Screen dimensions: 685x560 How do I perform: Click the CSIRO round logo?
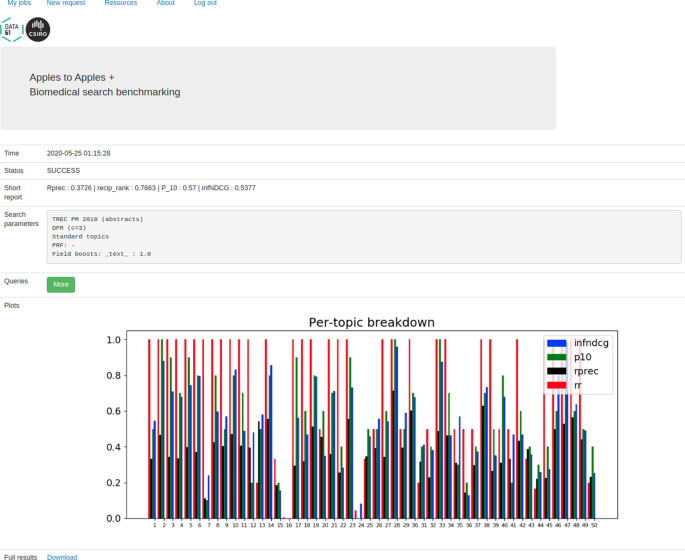click(38, 30)
